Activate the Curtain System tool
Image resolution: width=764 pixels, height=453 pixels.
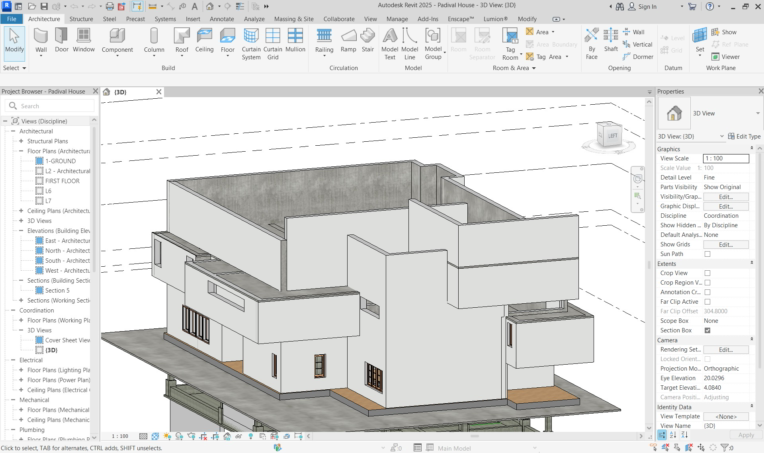pos(251,44)
